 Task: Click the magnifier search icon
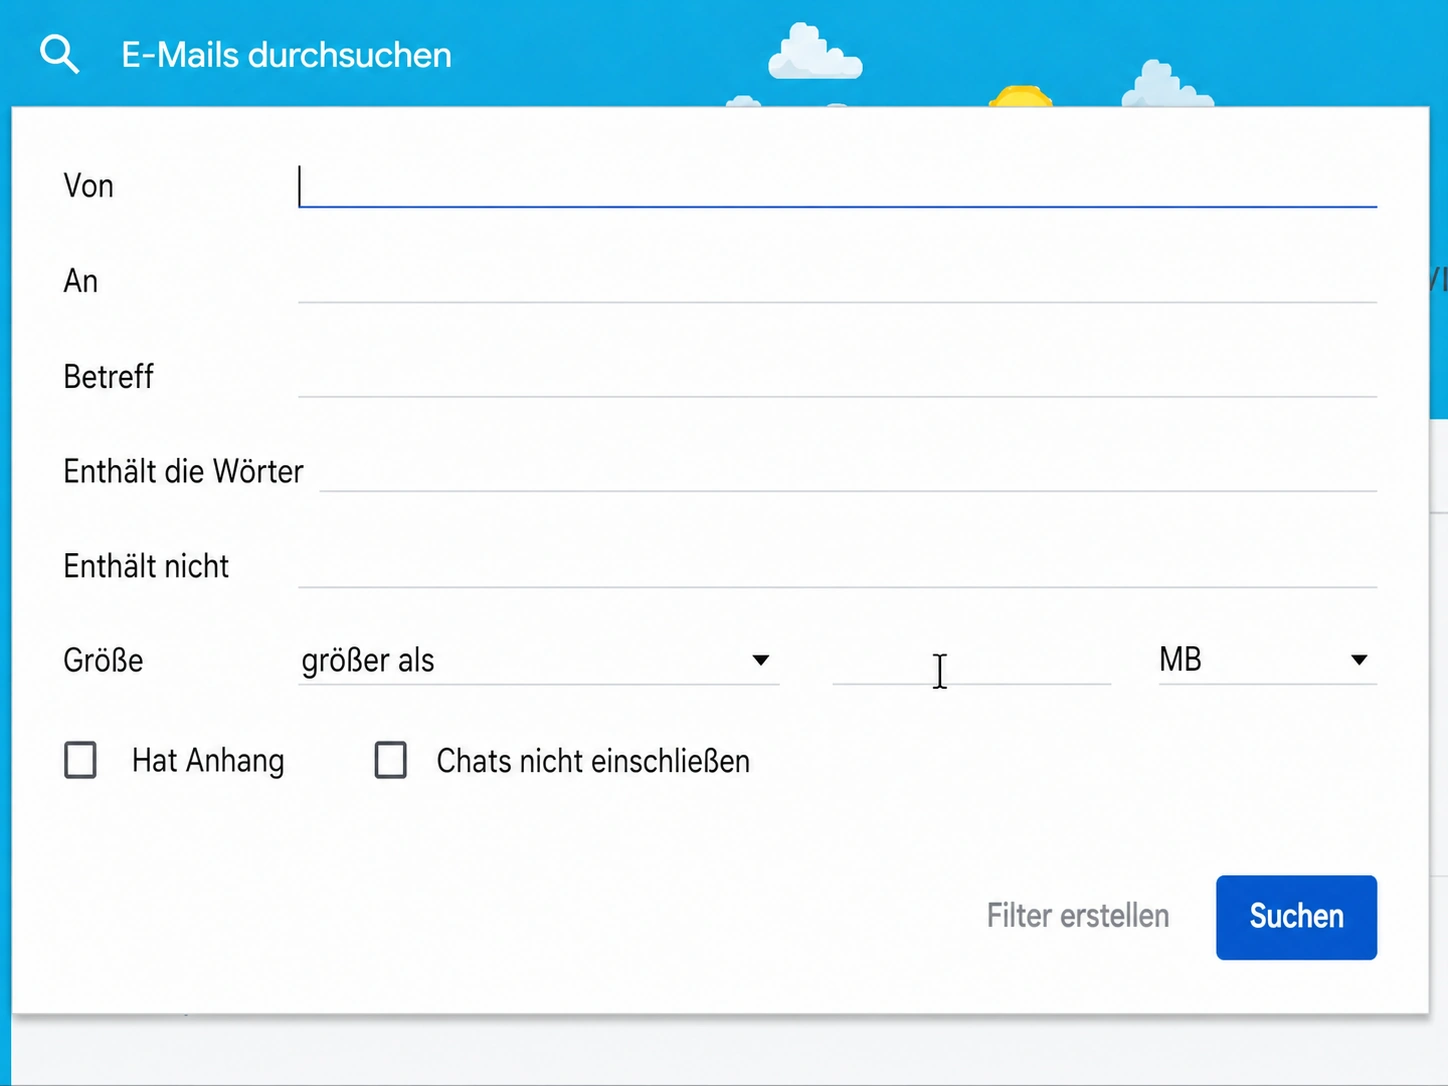click(59, 54)
